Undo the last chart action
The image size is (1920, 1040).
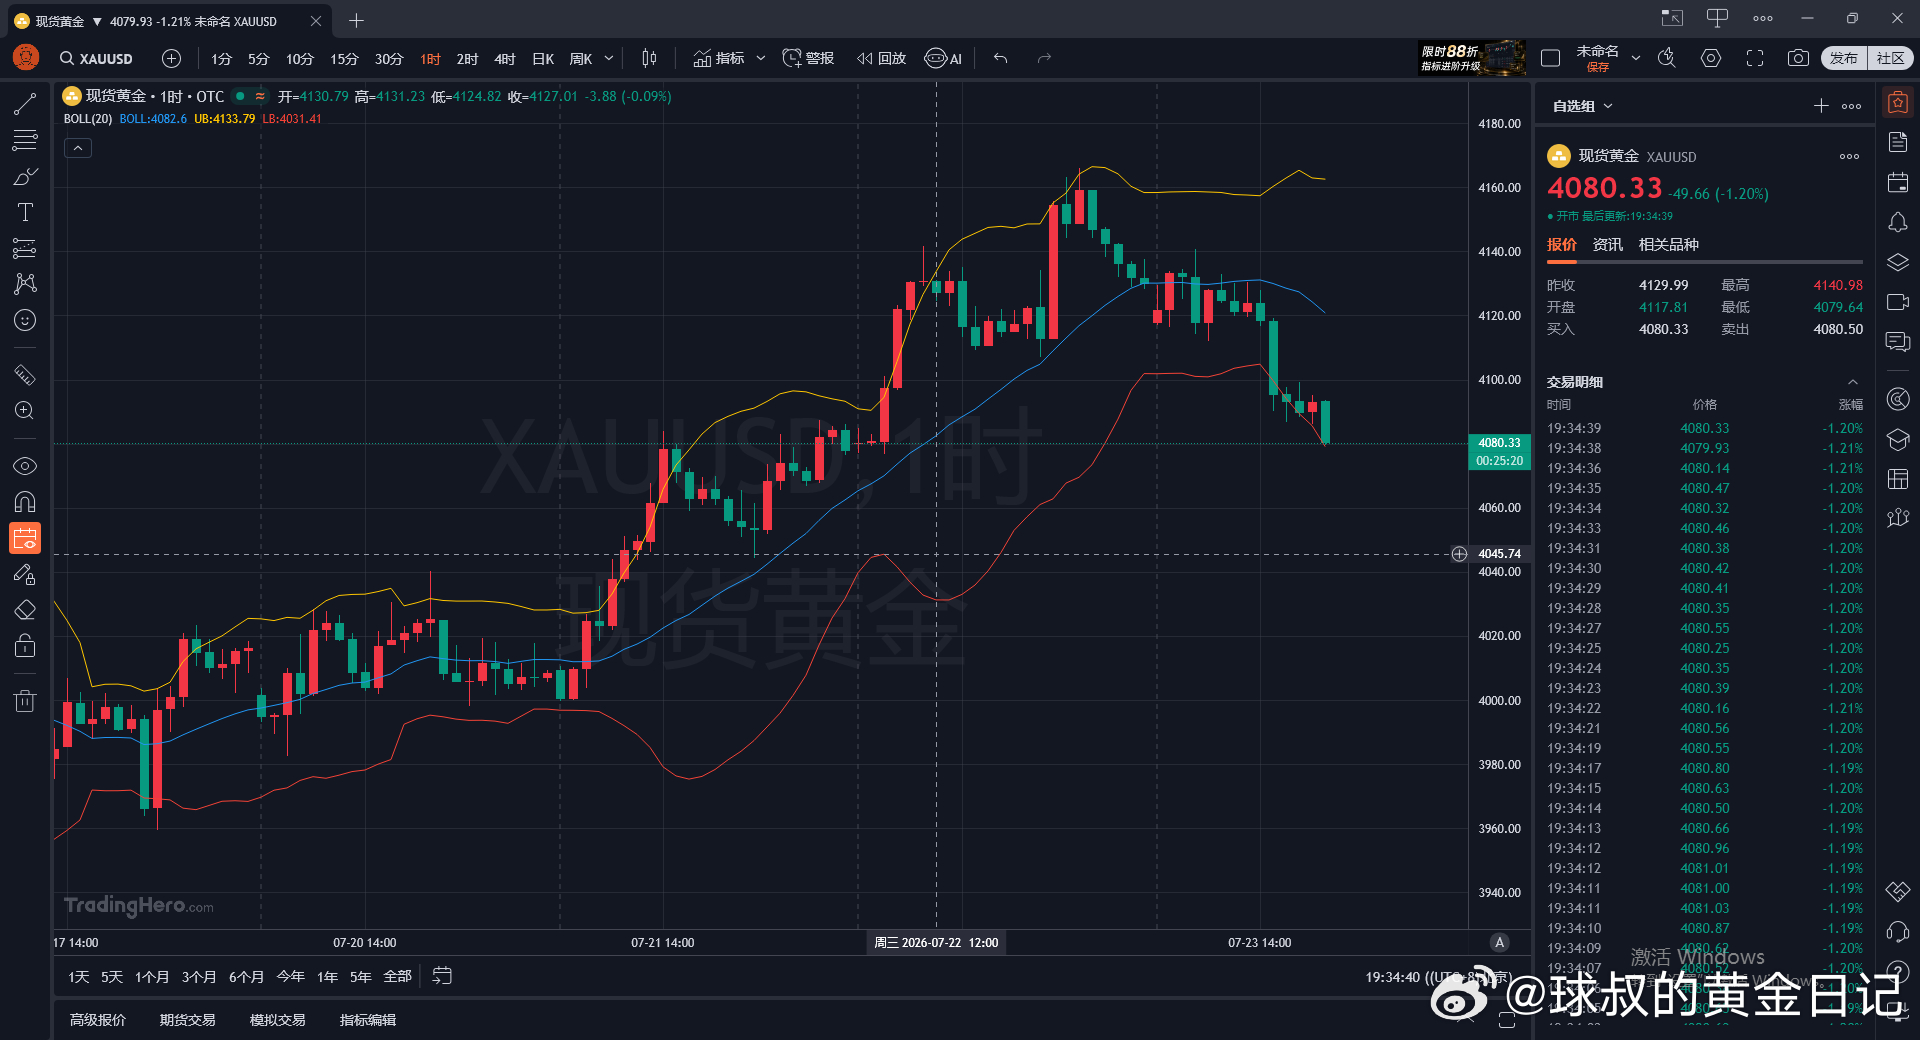point(1000,58)
